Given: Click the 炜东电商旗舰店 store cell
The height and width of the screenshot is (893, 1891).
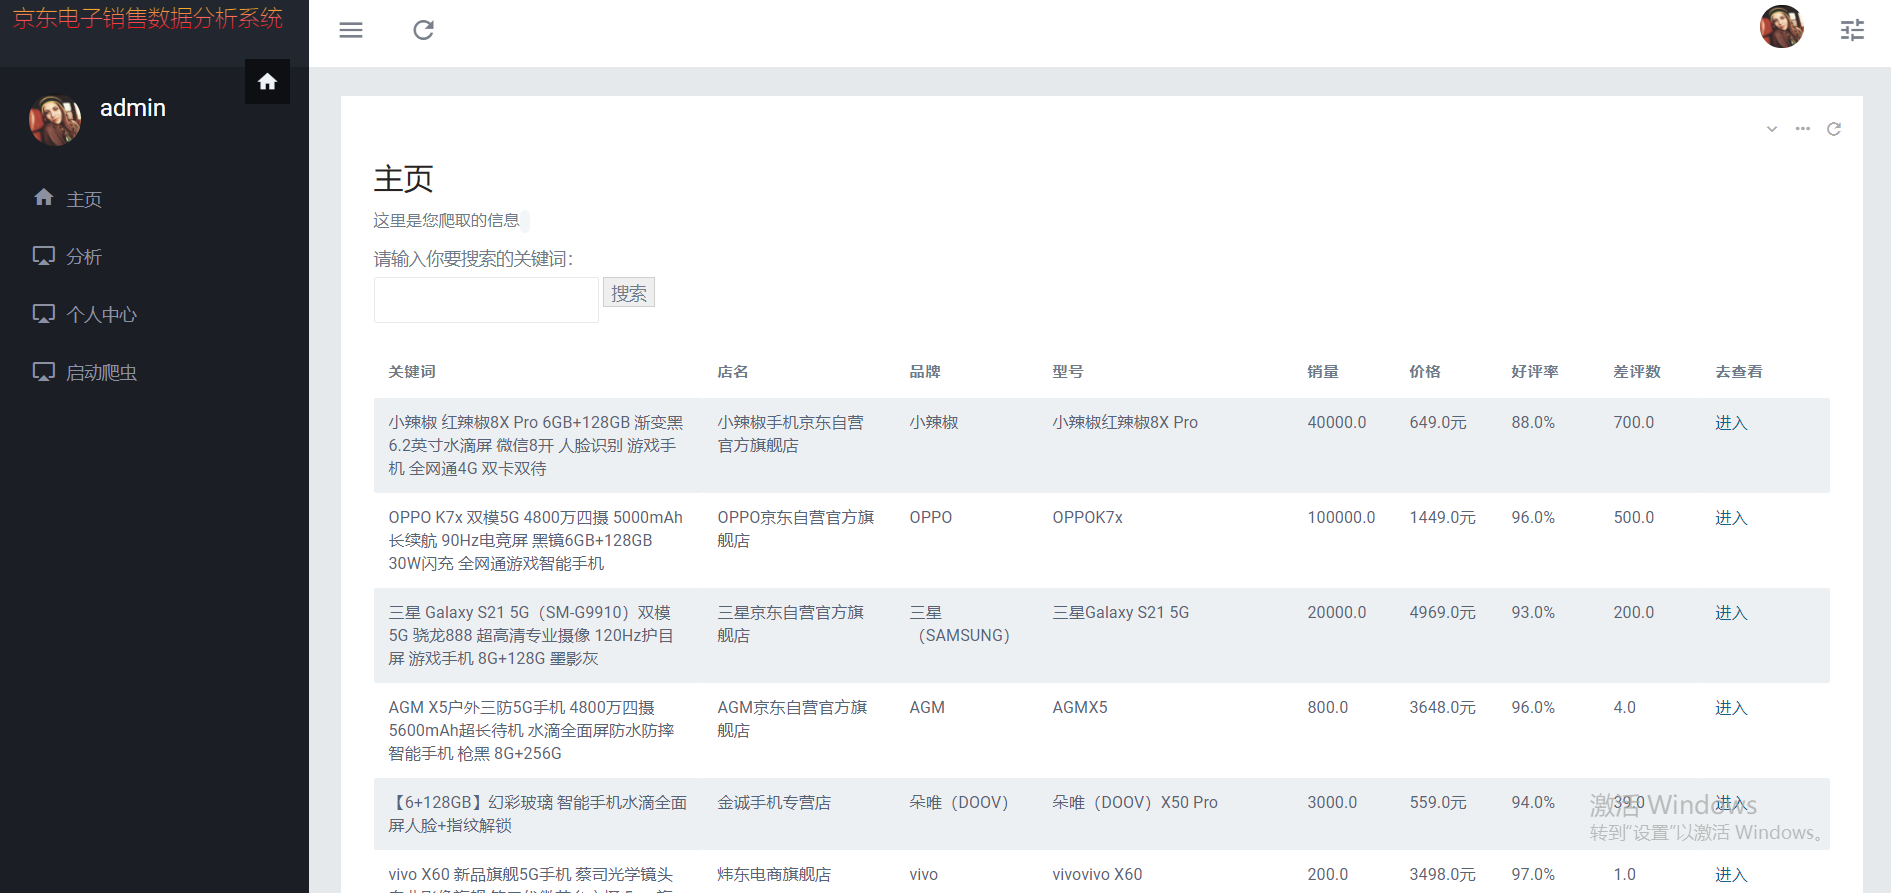Looking at the screenshot, I should [x=774, y=875].
